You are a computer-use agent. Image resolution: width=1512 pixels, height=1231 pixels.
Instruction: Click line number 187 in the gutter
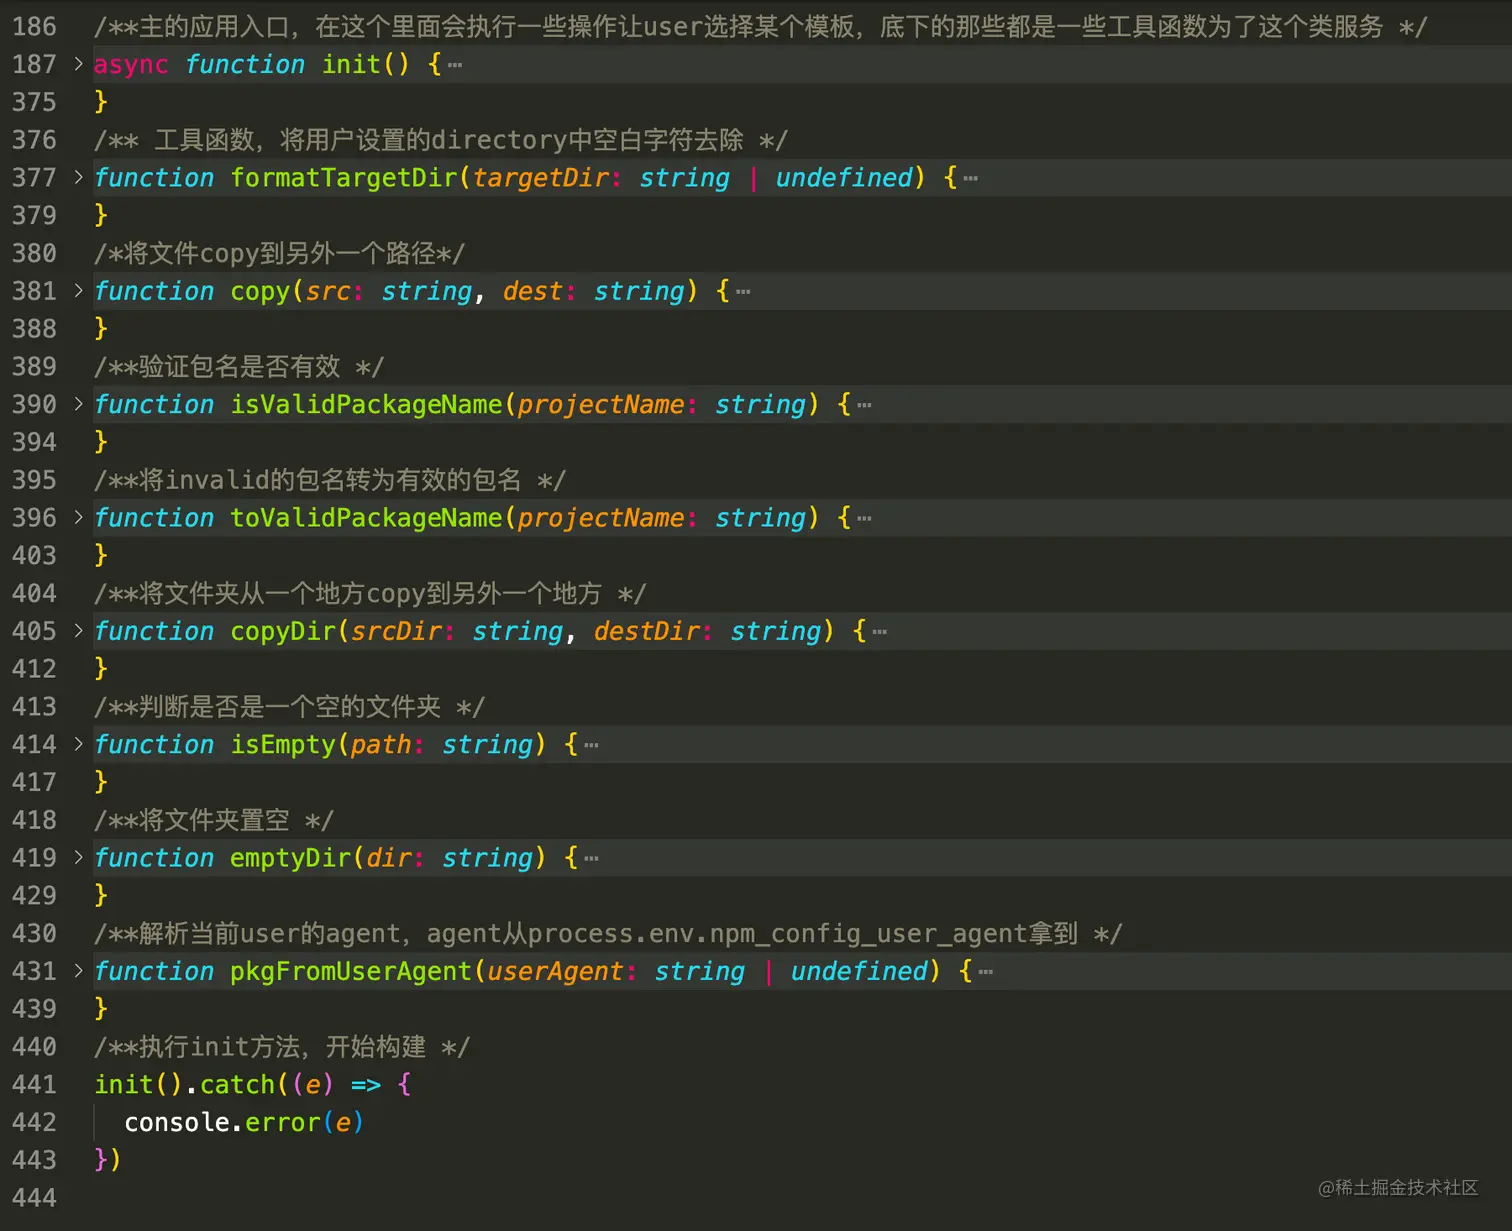34,64
